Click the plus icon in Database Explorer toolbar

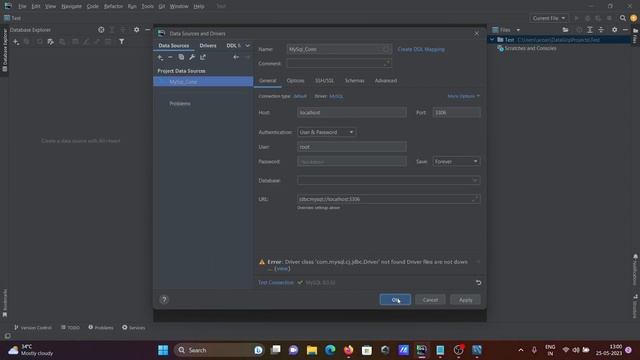pyautogui.click(x=16, y=42)
